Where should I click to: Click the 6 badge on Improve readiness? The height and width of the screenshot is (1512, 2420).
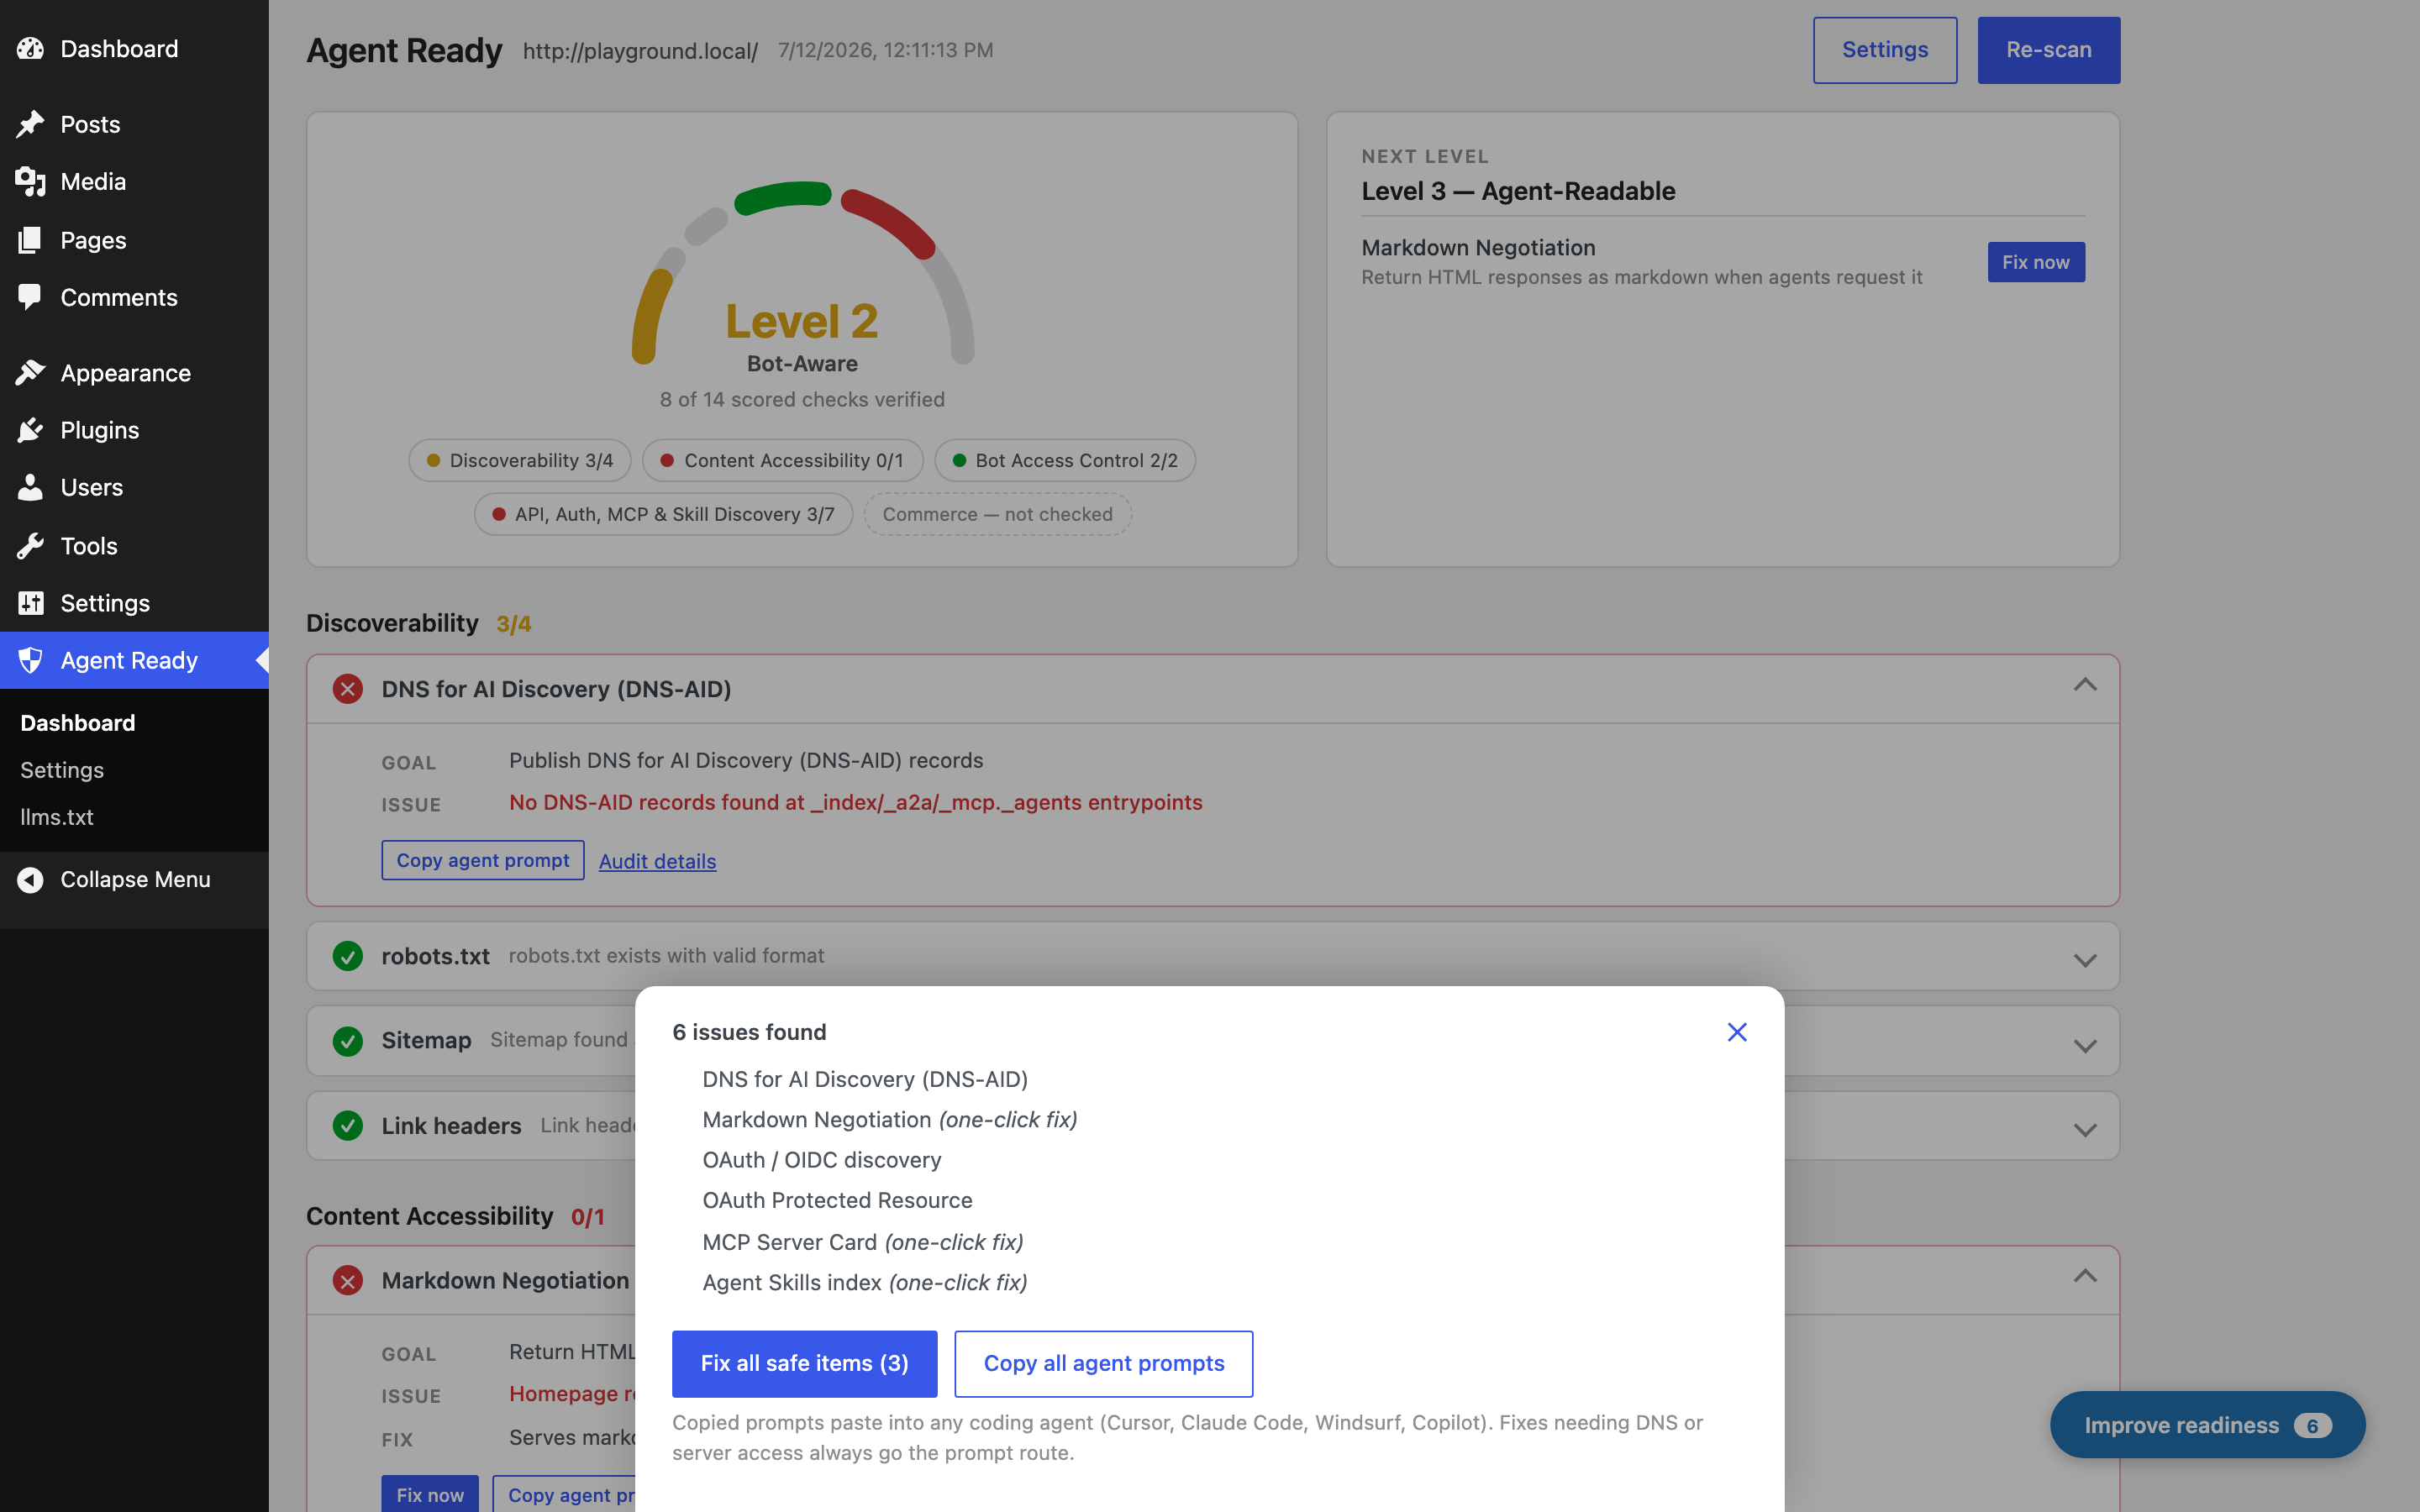click(2312, 1425)
